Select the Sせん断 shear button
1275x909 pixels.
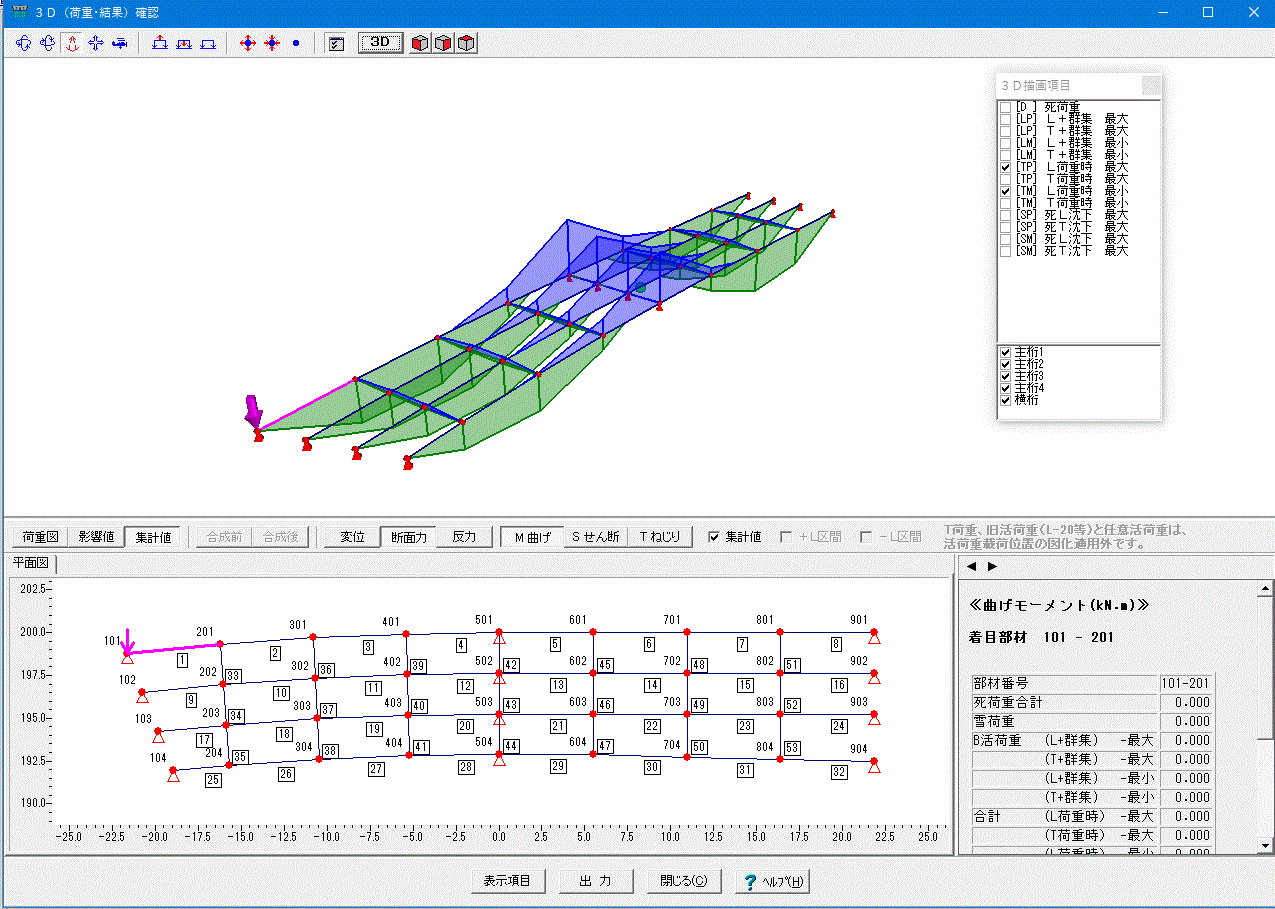pyautogui.click(x=596, y=537)
